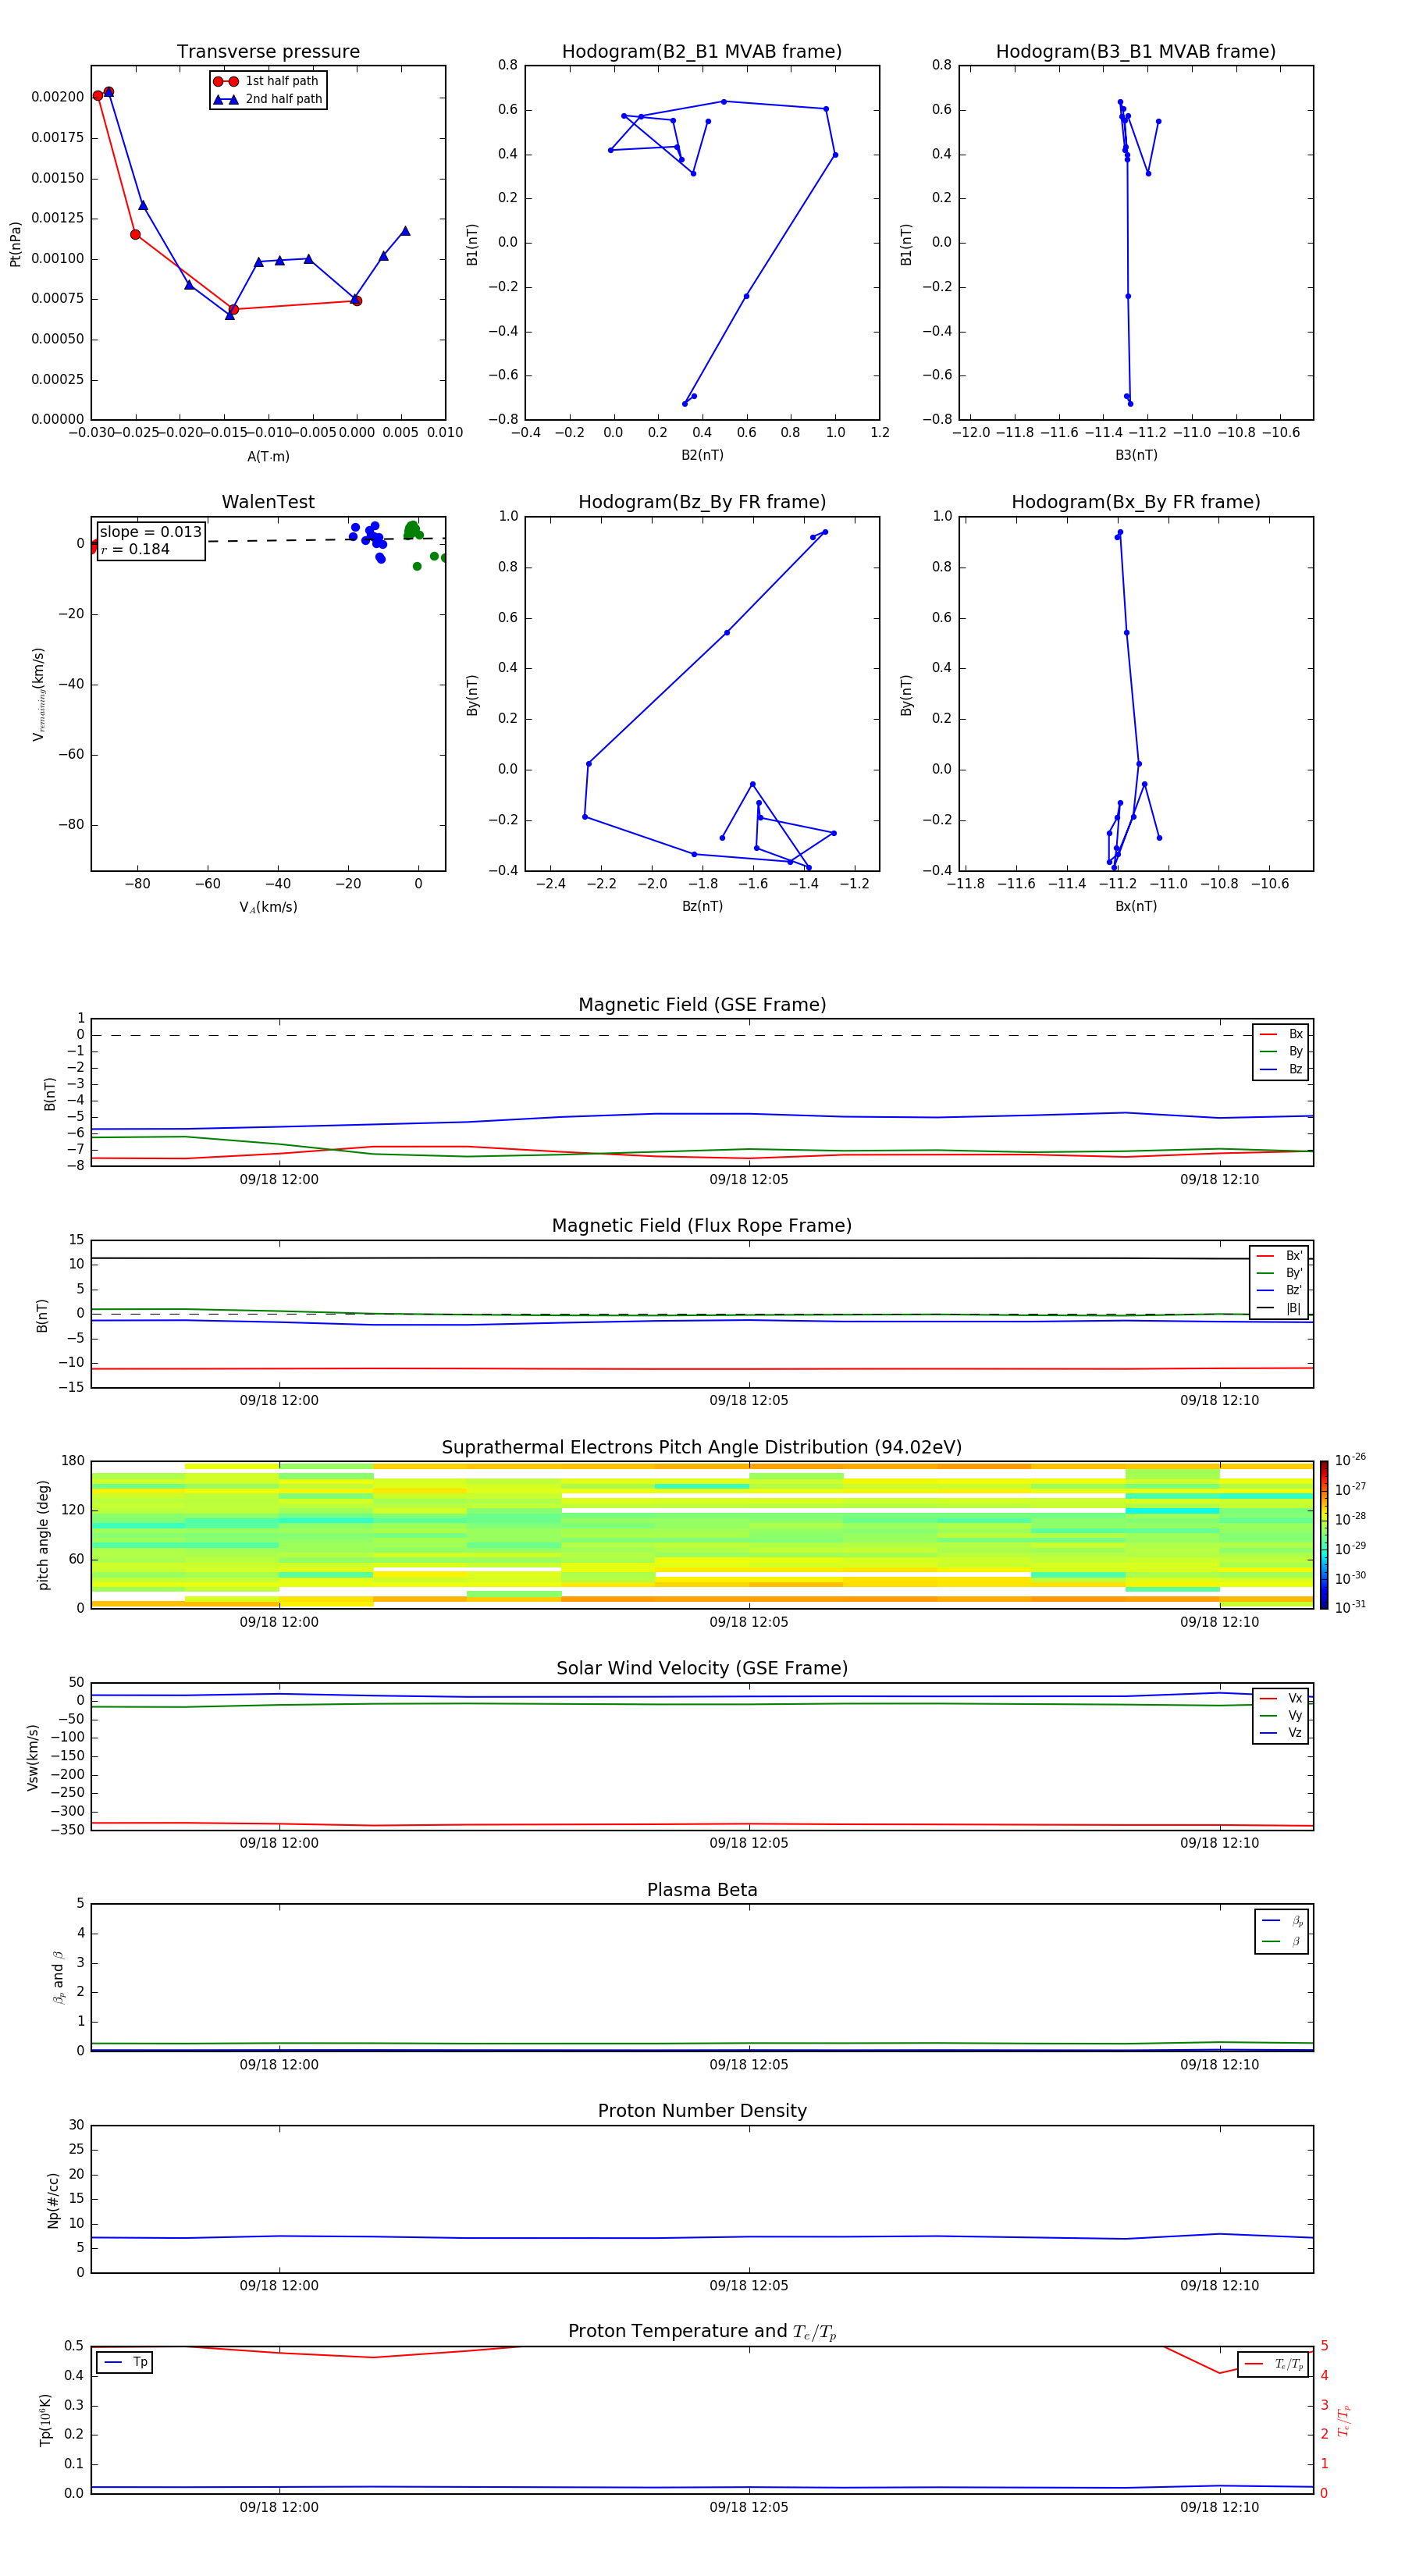Click the 'pitch angle (deg)' y-axis label
The width and height of the screenshot is (1405, 2576).
(x=43, y=1535)
